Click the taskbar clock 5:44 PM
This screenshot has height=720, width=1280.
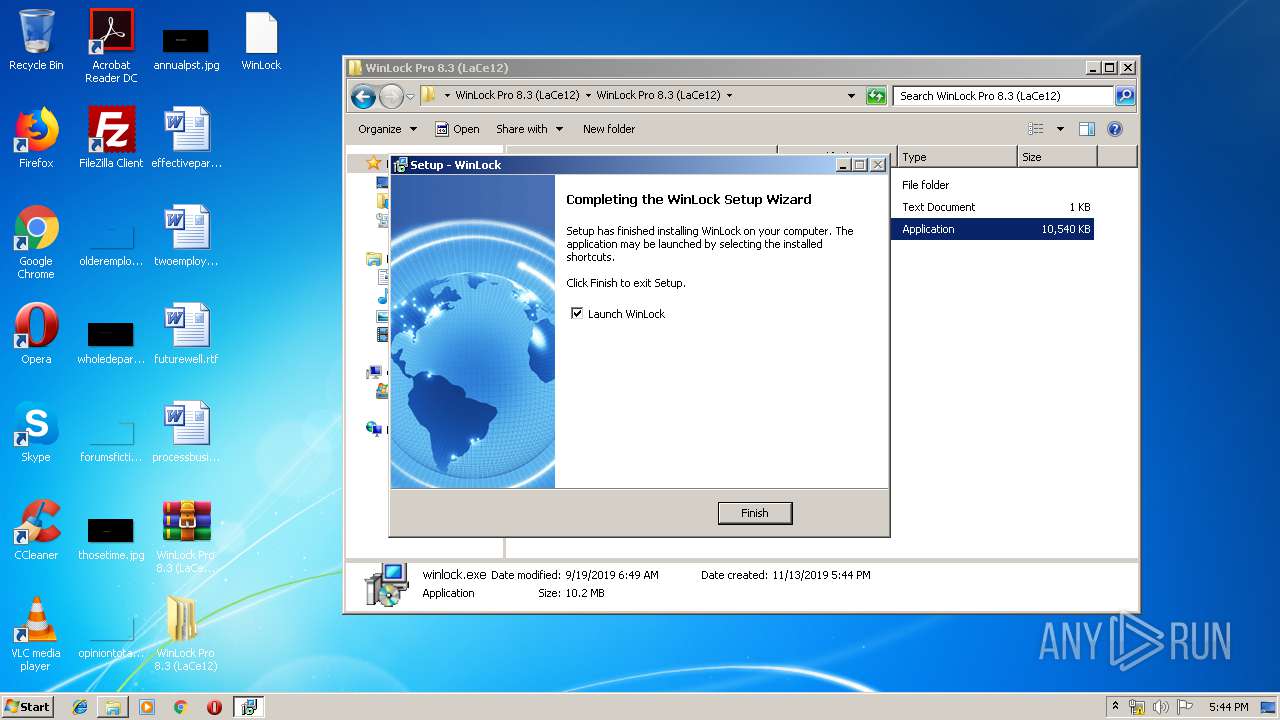(1228, 707)
